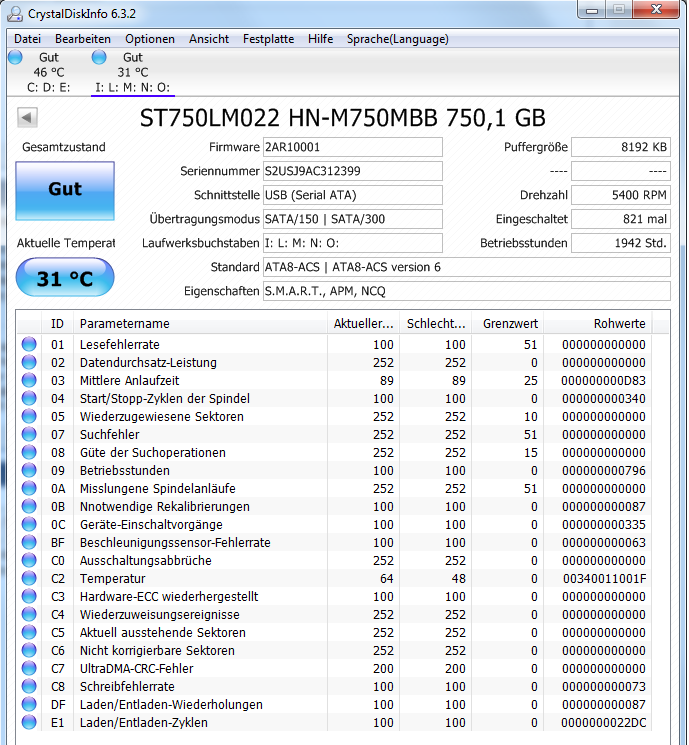Click the Schlecht column header

tap(436, 324)
